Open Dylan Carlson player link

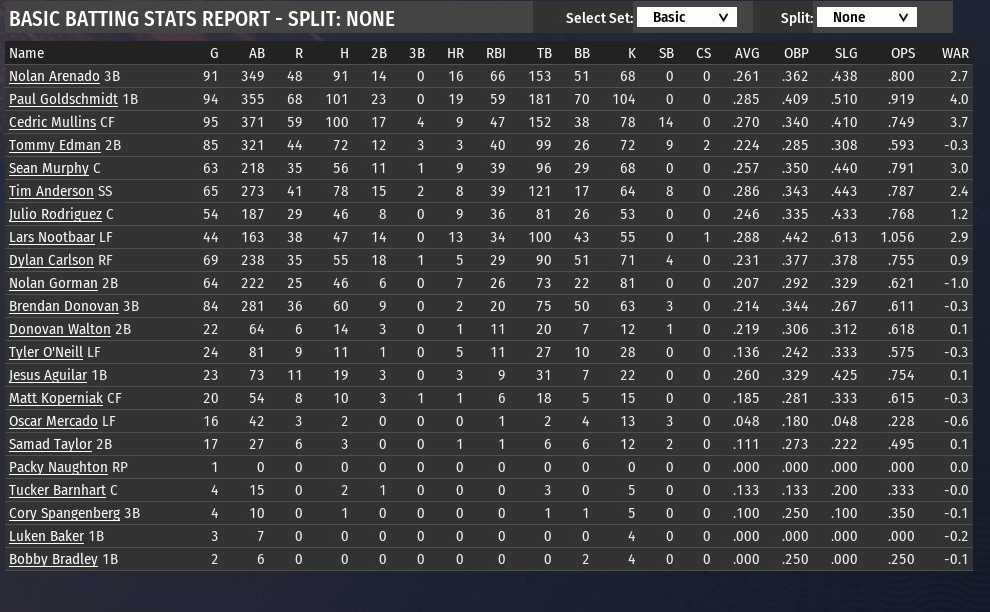(51, 260)
